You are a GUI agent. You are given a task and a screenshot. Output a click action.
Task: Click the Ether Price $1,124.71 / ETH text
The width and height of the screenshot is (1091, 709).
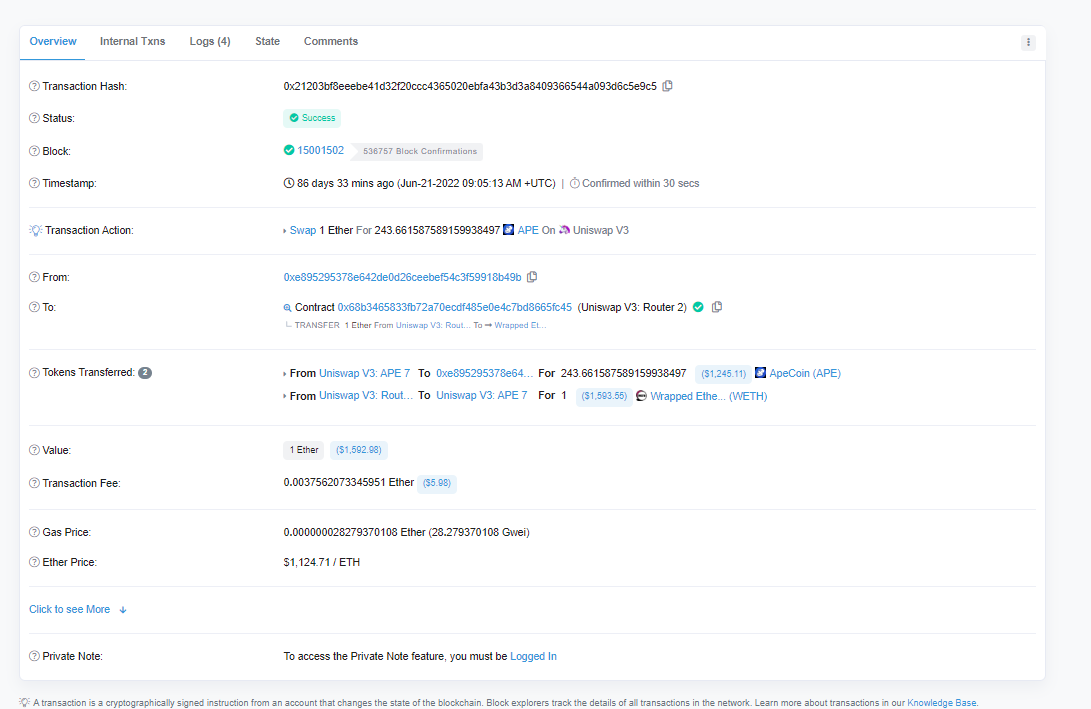(x=321, y=562)
